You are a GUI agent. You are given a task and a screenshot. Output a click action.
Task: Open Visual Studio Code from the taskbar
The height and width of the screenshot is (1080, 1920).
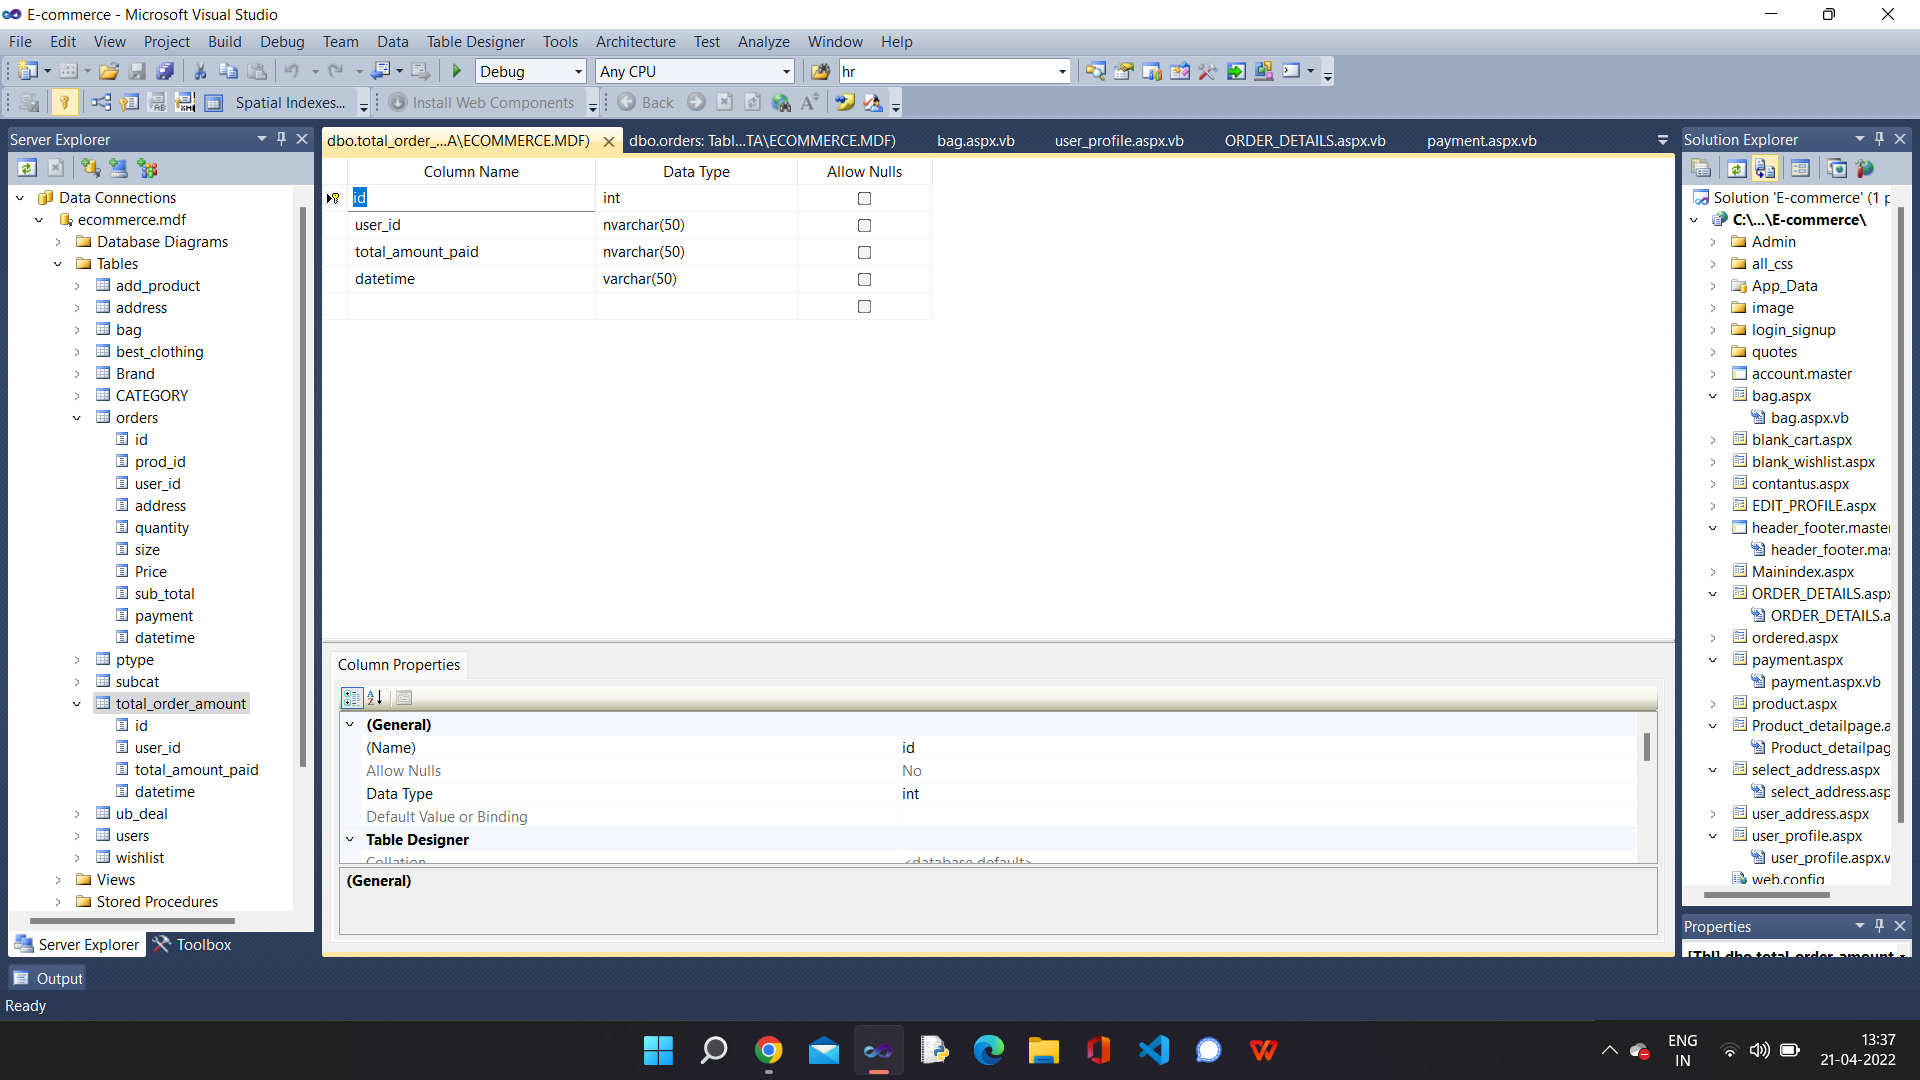pos(1153,1050)
